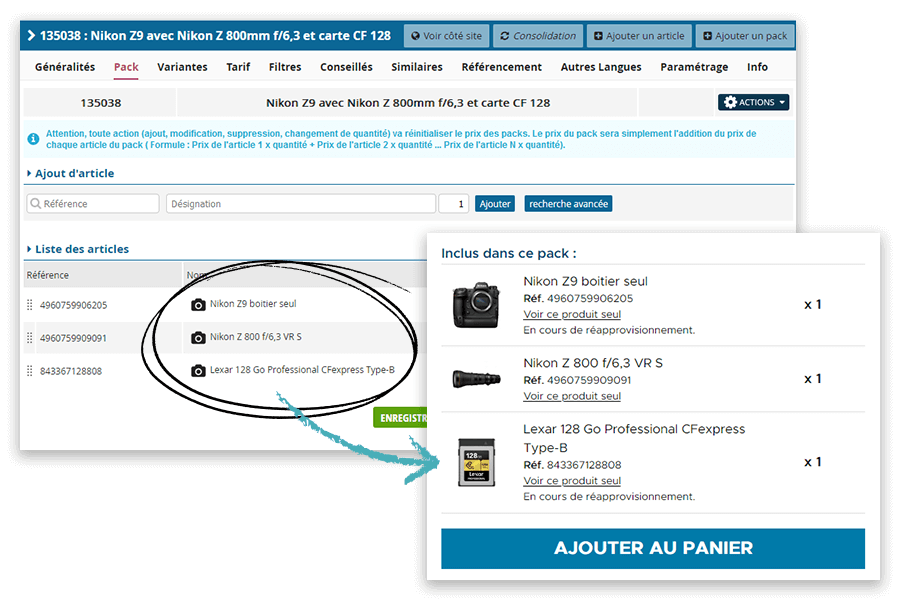This screenshot has width=900, height=600.
Task: Open recherche avancée
Action: click(568, 204)
